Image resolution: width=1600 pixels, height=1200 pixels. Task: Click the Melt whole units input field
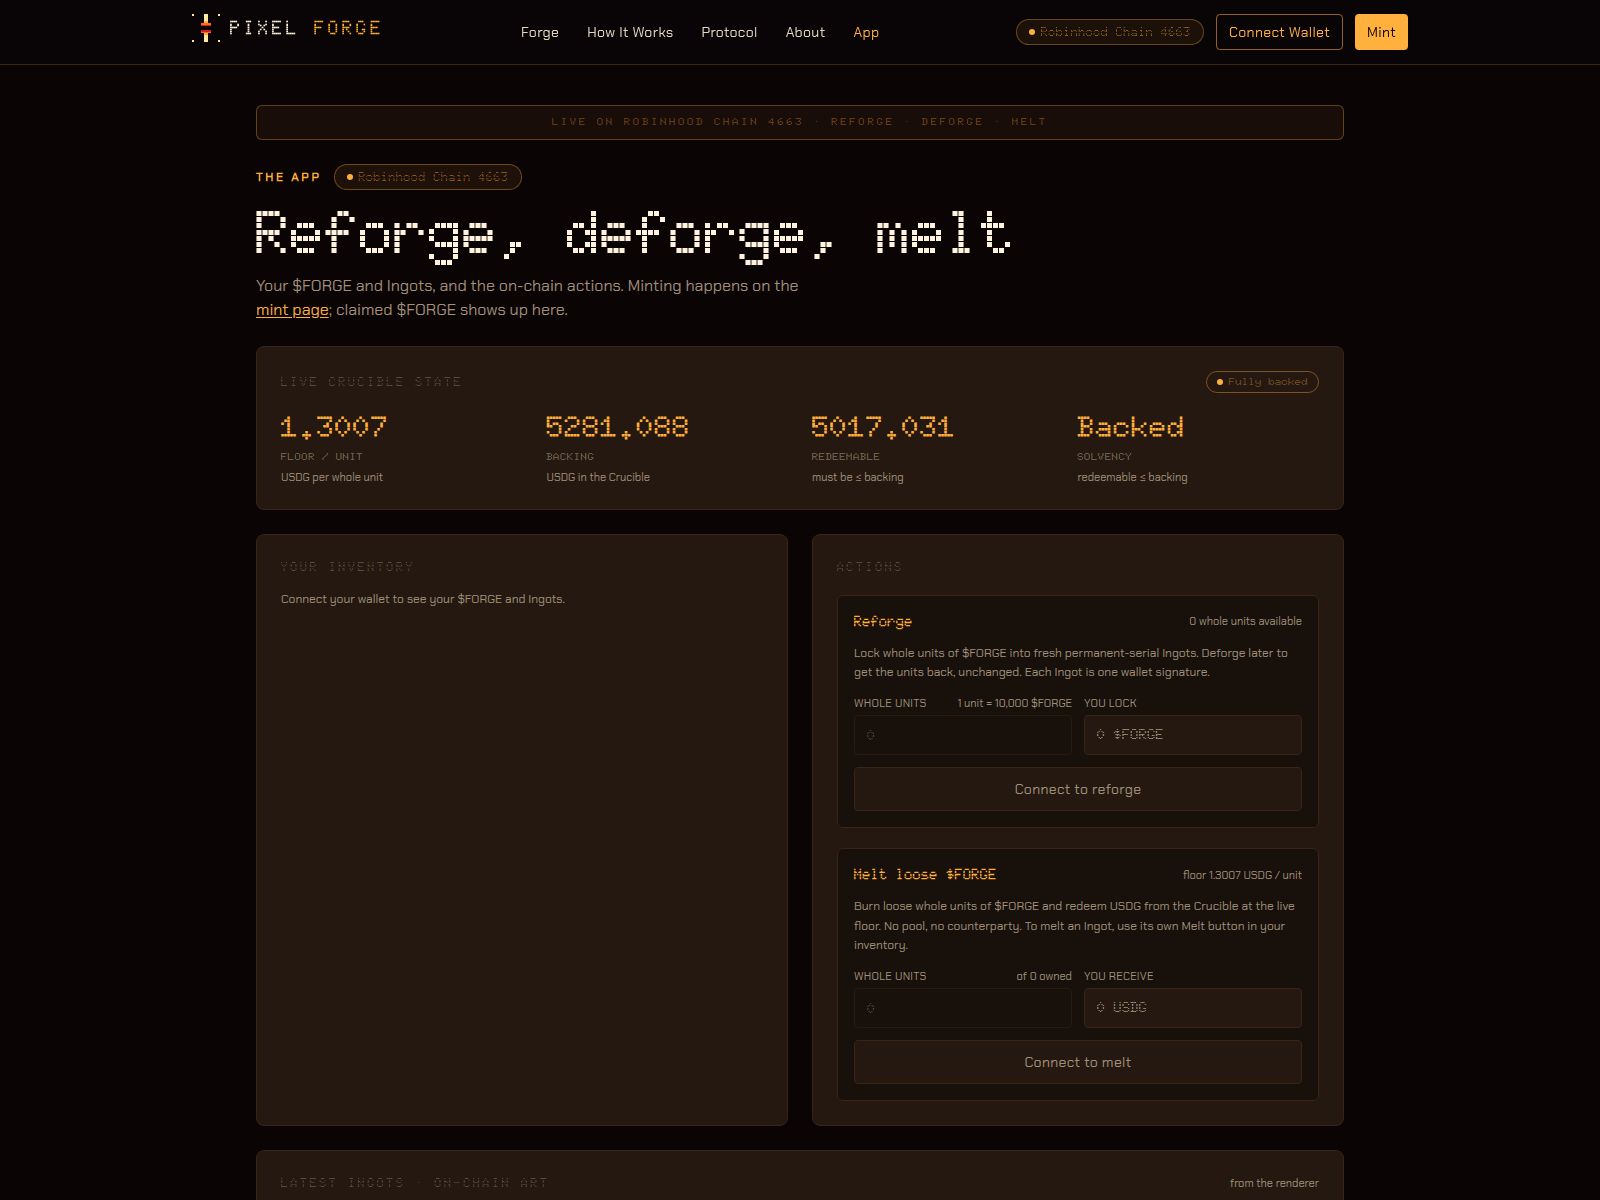click(x=962, y=1008)
